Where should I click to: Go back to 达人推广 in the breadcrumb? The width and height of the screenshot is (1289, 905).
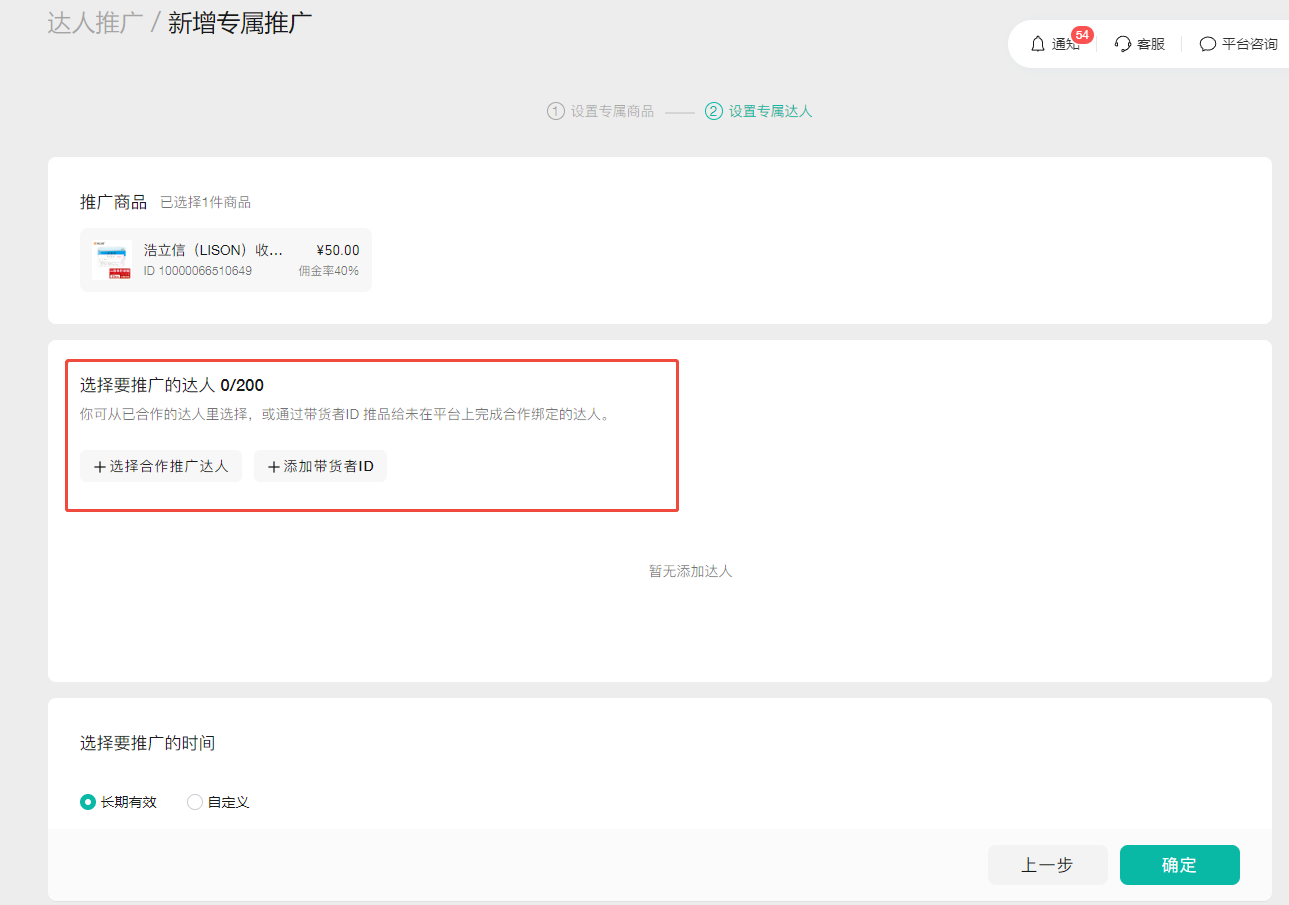(x=95, y=23)
